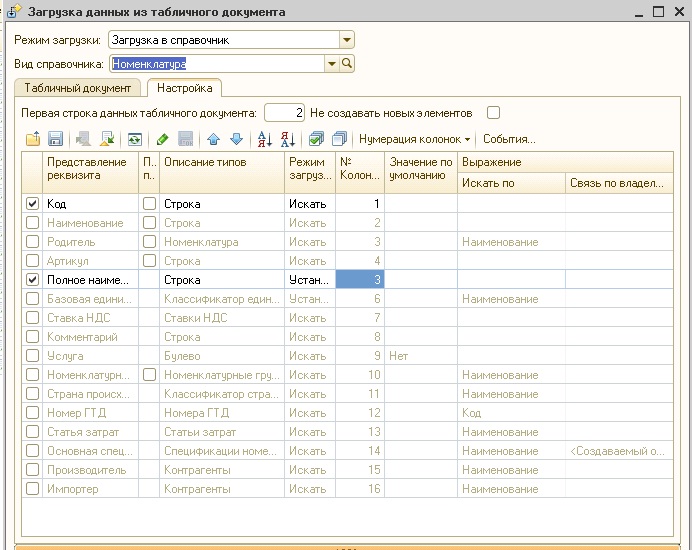Move row down with blue down arrow
This screenshot has height=550, width=692.
(237, 139)
